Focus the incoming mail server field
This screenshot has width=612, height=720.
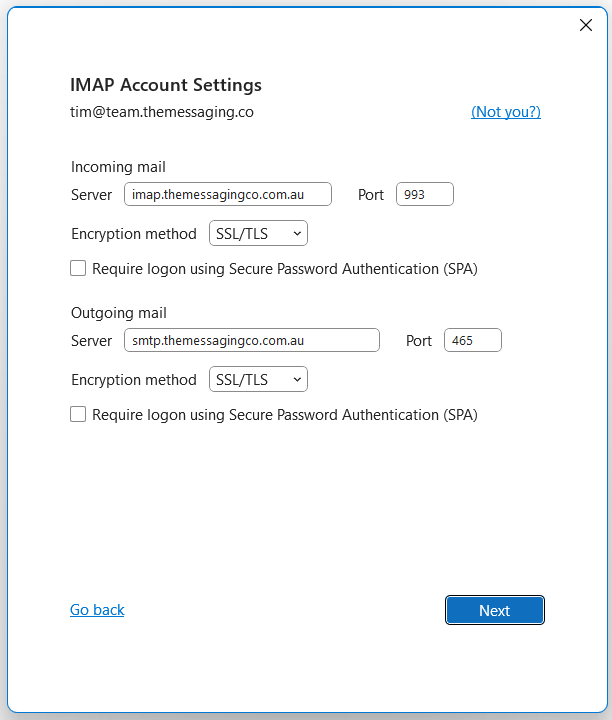228,194
